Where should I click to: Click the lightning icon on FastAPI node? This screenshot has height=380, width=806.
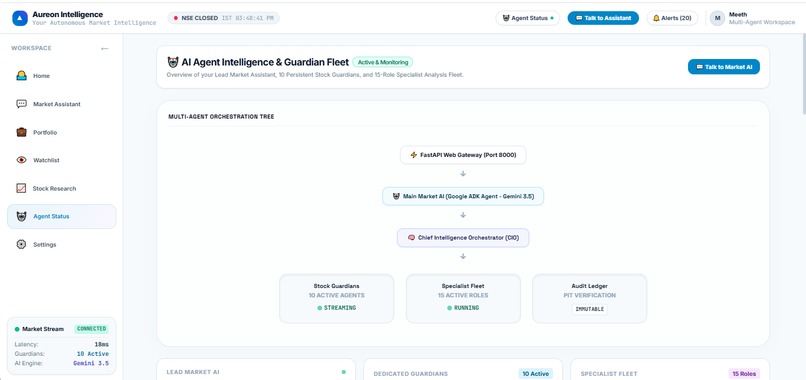414,155
